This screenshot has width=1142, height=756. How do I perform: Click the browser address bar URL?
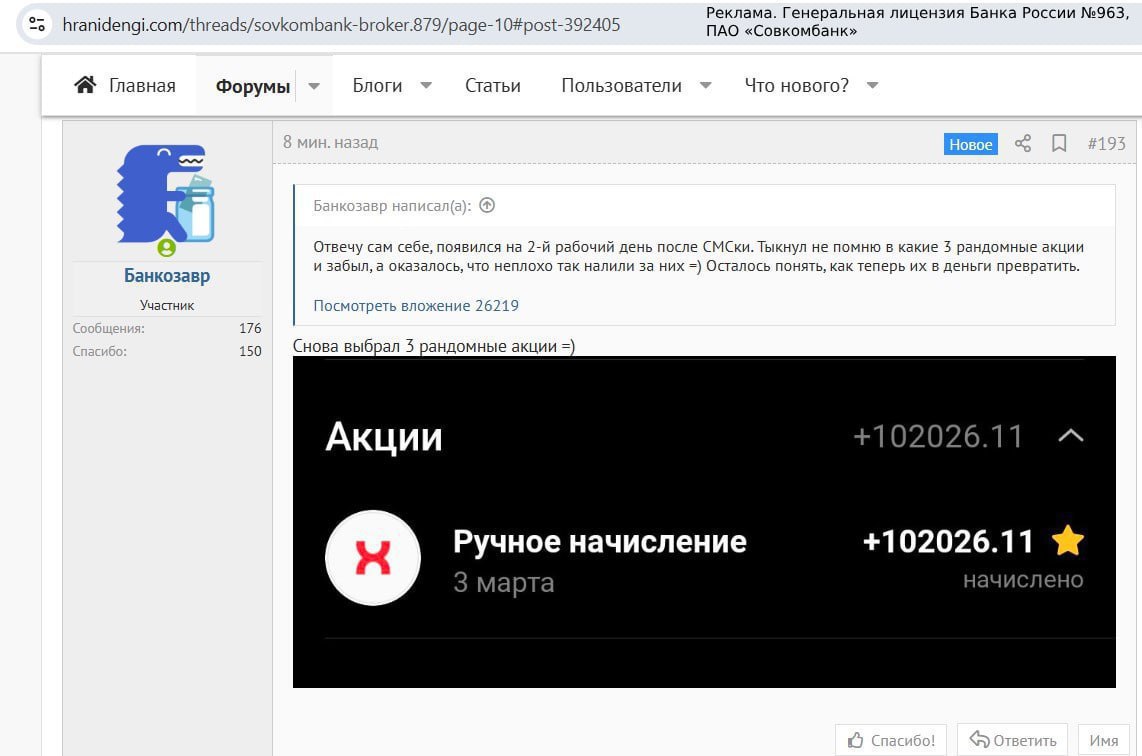coord(340,25)
